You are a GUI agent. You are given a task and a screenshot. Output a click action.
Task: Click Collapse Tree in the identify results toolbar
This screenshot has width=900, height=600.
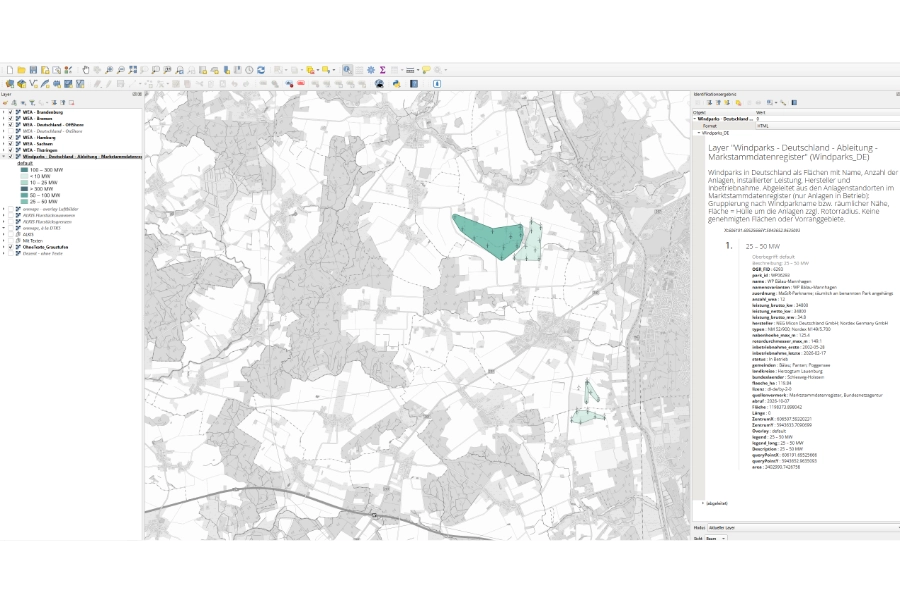(x=718, y=103)
